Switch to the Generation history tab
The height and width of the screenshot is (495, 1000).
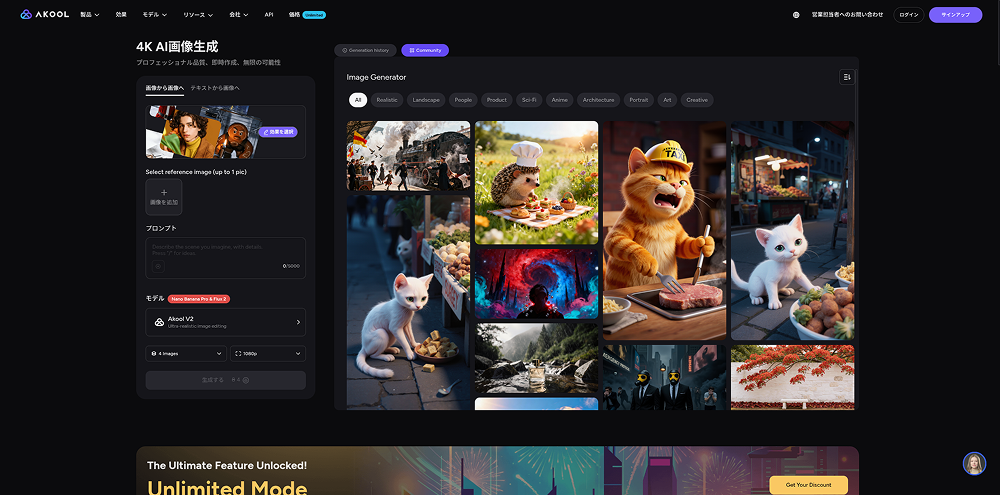click(366, 50)
